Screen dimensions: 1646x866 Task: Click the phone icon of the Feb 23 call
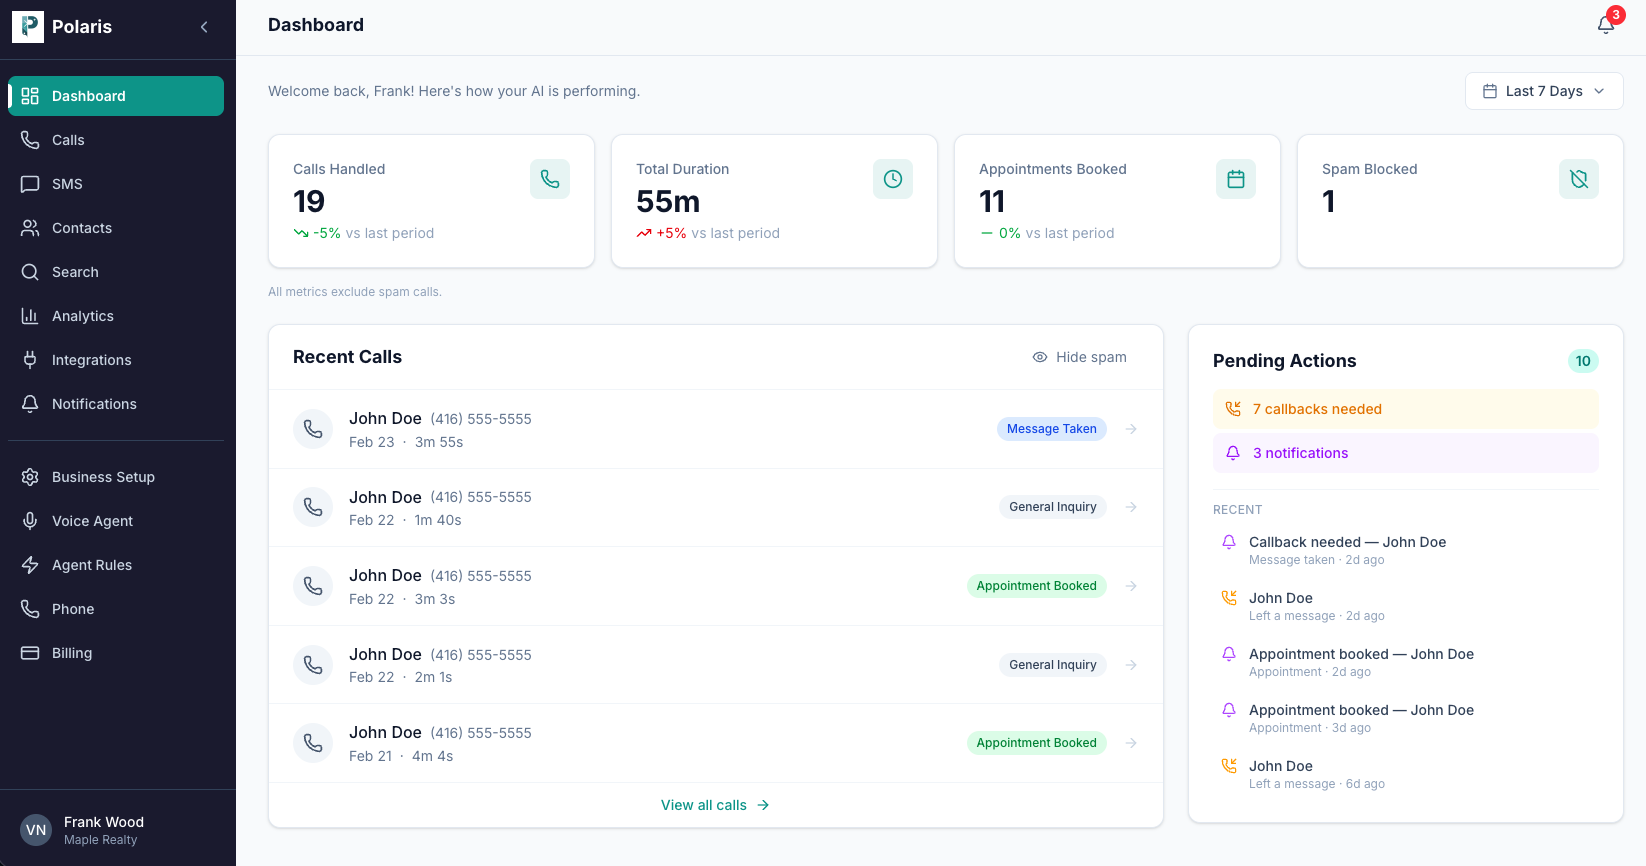[x=313, y=429]
